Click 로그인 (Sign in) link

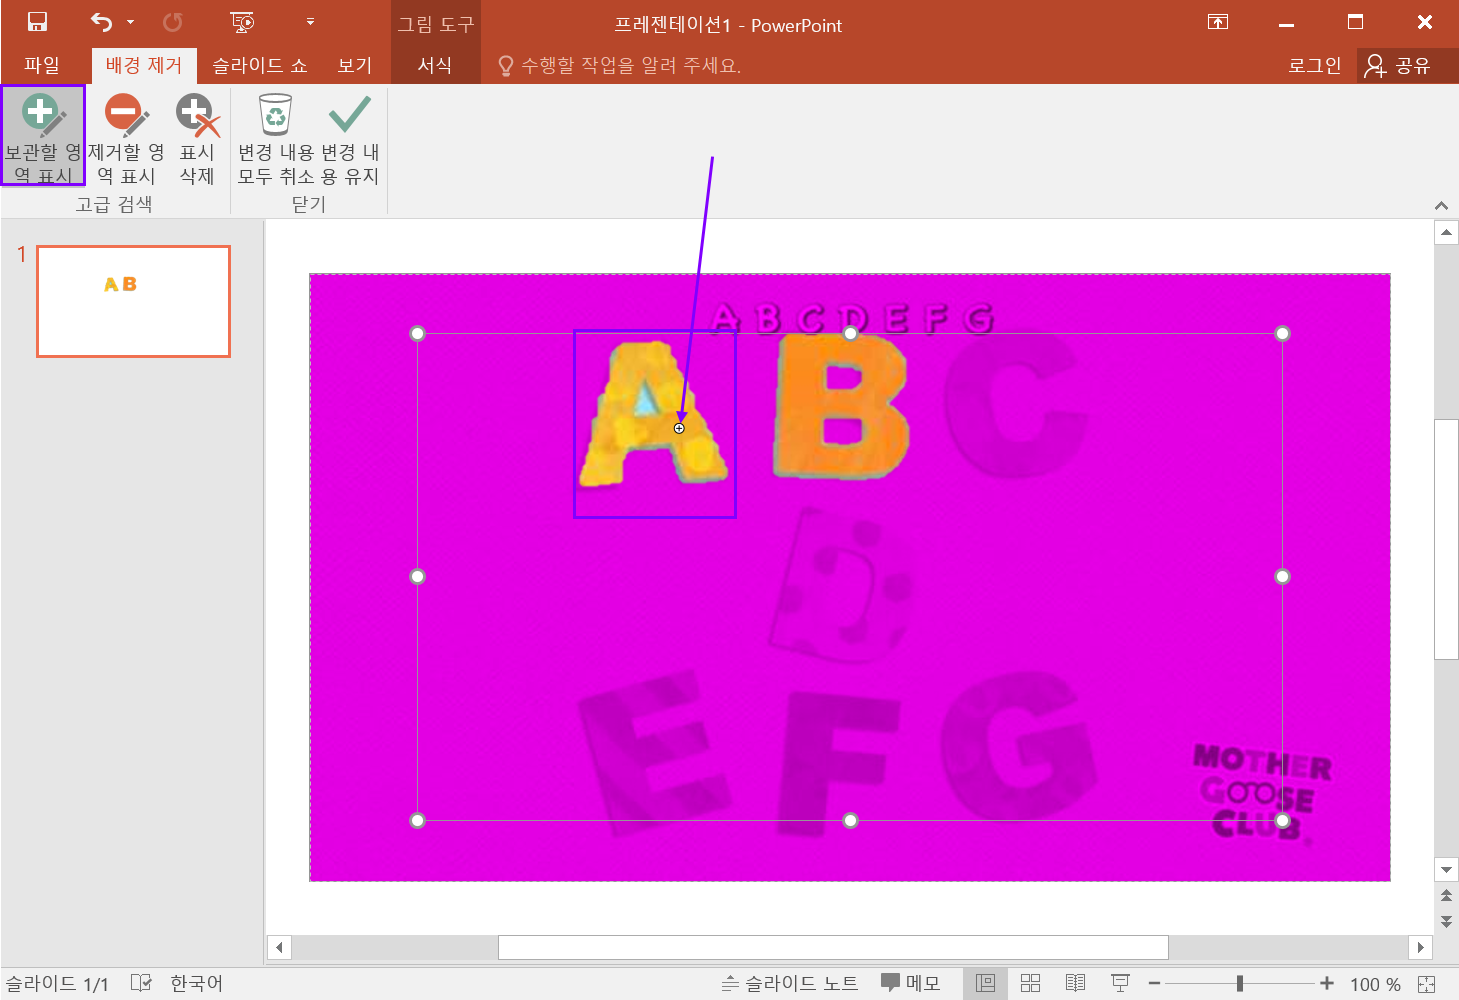point(1315,65)
